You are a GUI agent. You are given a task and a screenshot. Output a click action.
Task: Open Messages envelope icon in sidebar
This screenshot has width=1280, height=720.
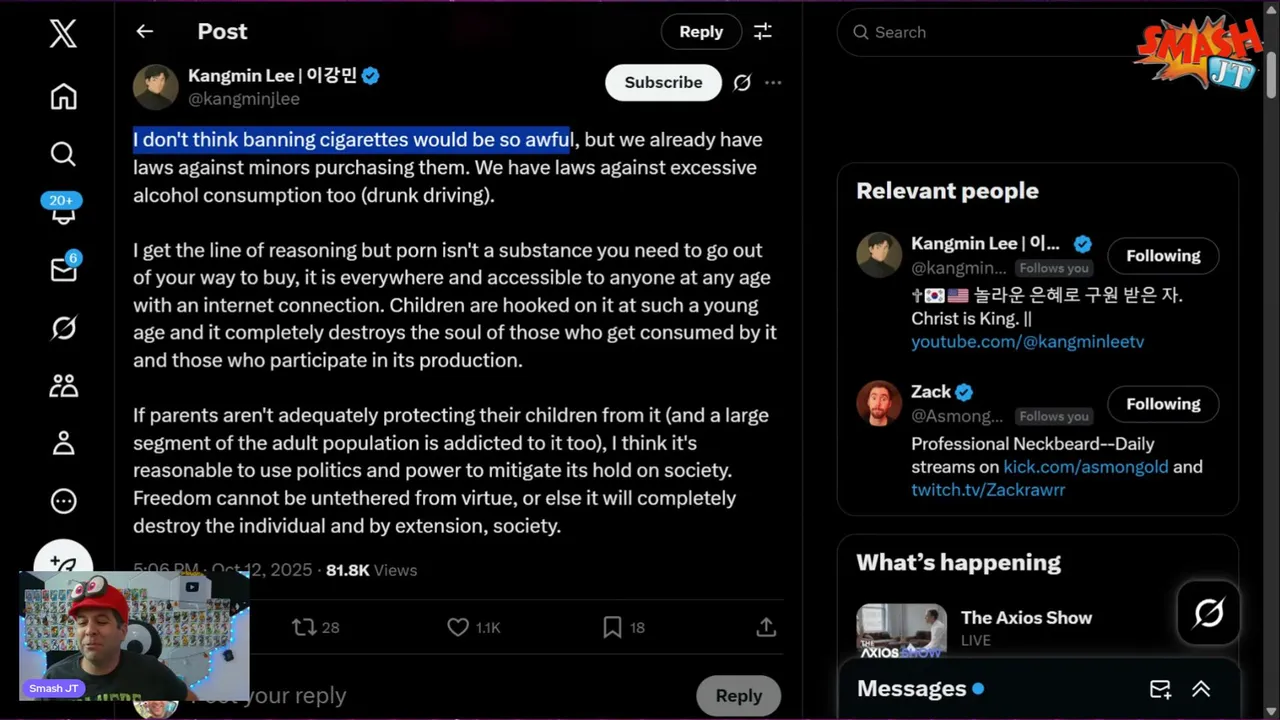point(63,269)
